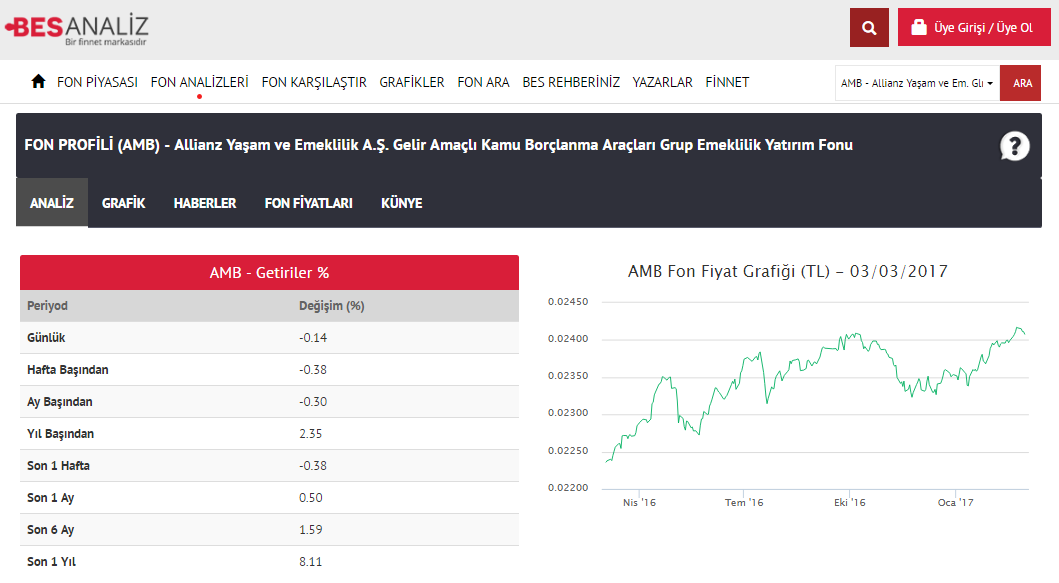Select the ANALİZ tab
Image resolution: width=1059 pixels, height=583 pixels.
pyautogui.click(x=52, y=203)
